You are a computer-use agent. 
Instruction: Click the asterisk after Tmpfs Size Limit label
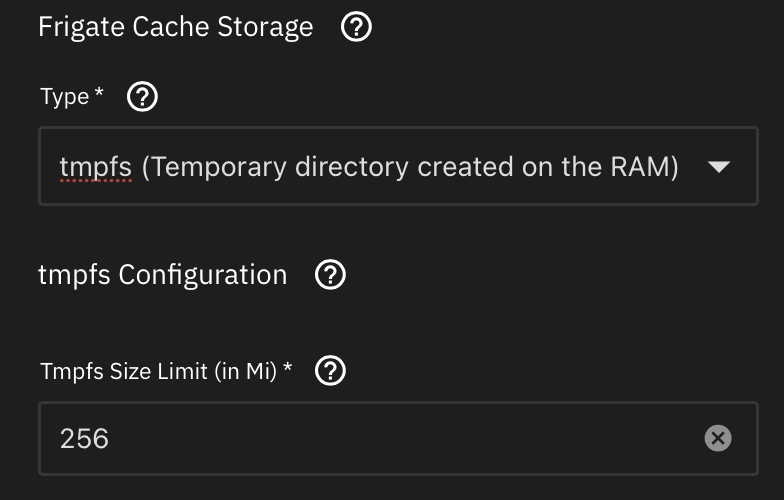[288, 369]
